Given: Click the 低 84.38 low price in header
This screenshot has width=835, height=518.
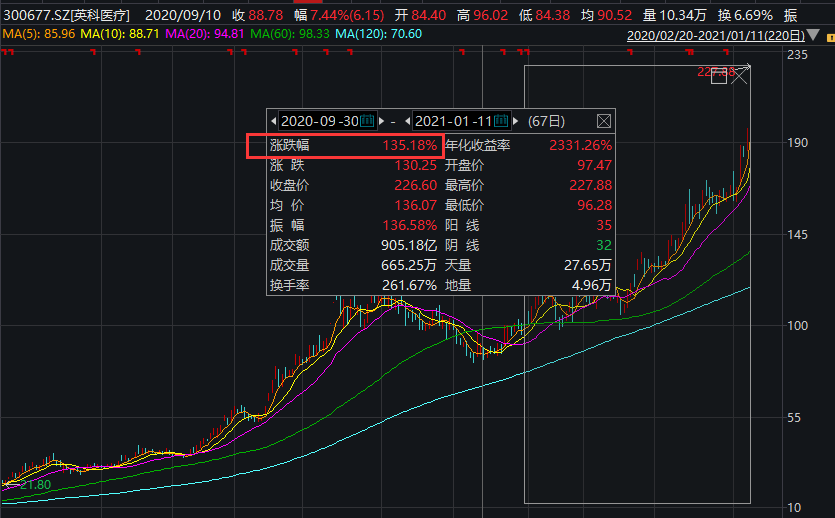Looking at the screenshot, I should (544, 15).
